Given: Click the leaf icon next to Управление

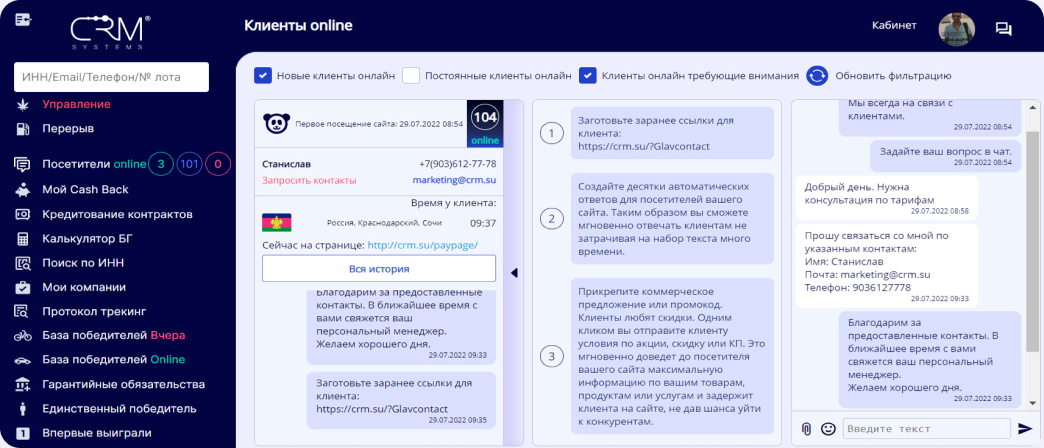Looking at the screenshot, I should [23, 105].
